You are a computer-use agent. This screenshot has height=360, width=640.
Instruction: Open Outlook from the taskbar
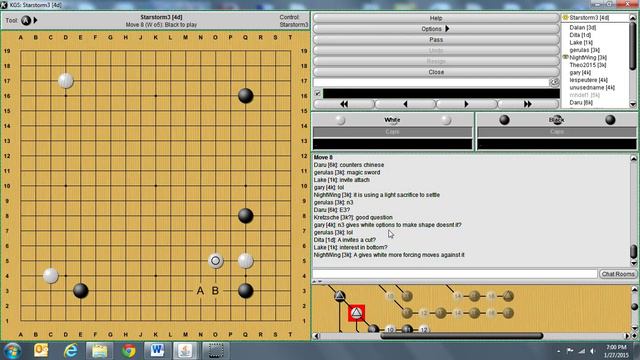(x=41, y=351)
